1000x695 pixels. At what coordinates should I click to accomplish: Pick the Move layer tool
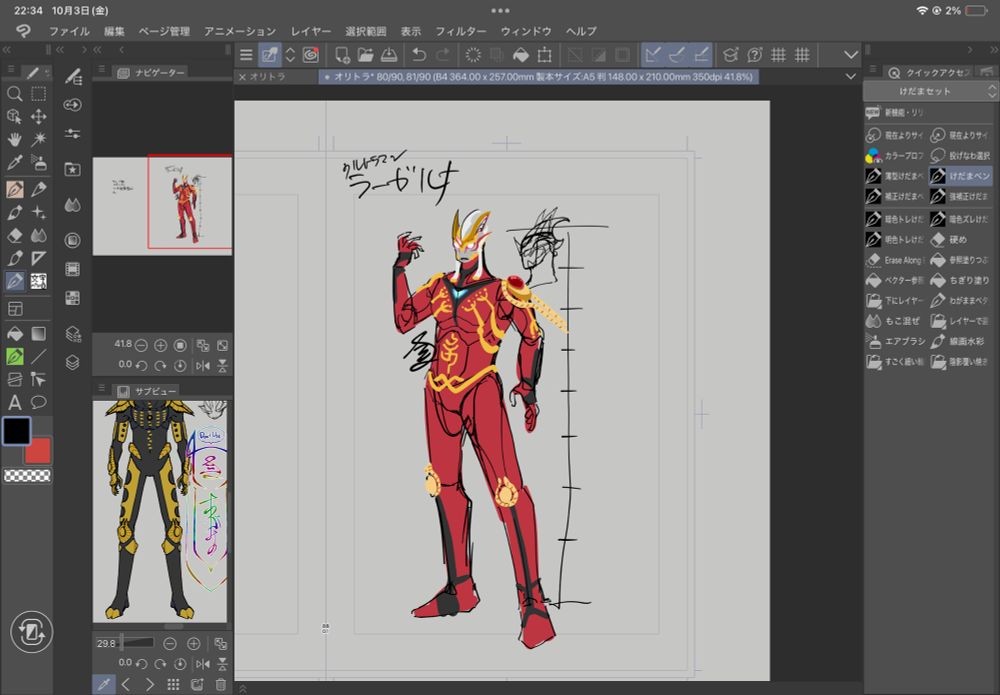38,117
